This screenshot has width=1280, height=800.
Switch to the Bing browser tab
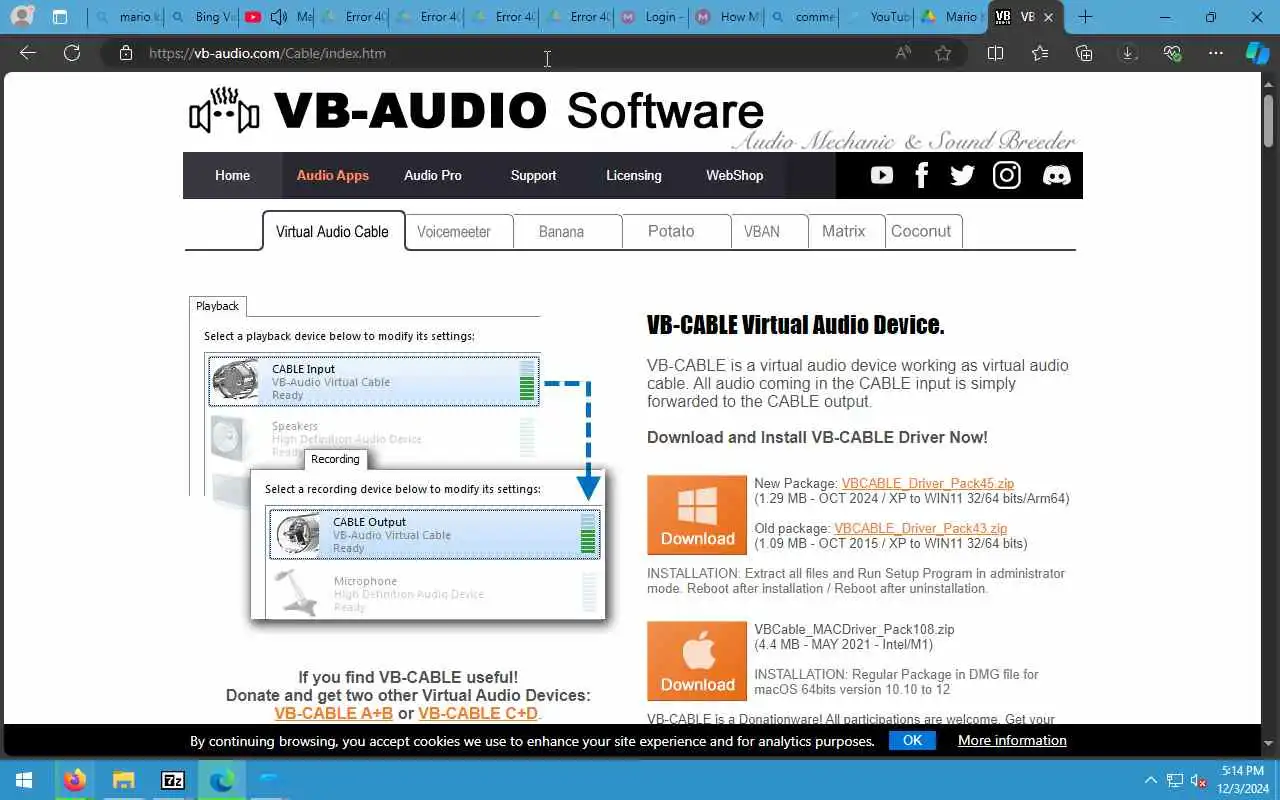pyautogui.click(x=202, y=16)
